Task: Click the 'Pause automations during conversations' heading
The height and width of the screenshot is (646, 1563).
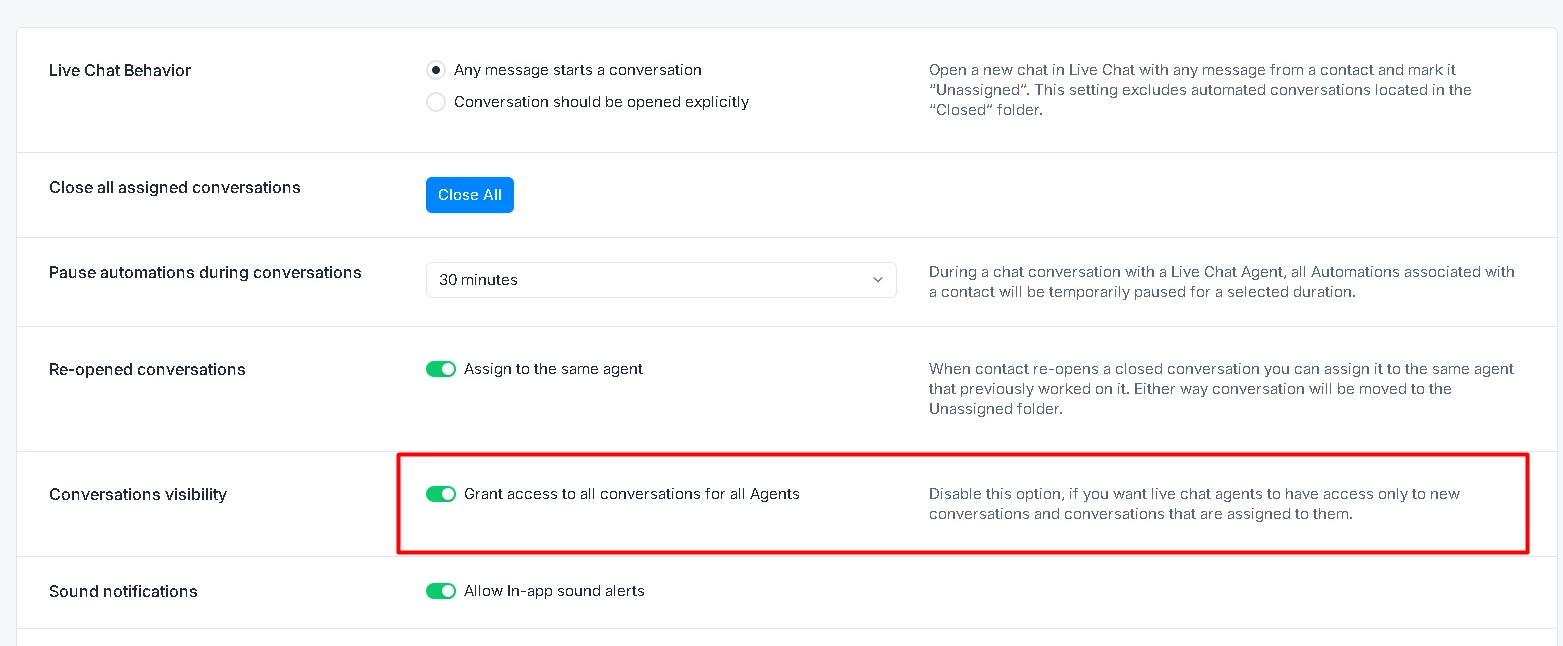Action: [205, 272]
